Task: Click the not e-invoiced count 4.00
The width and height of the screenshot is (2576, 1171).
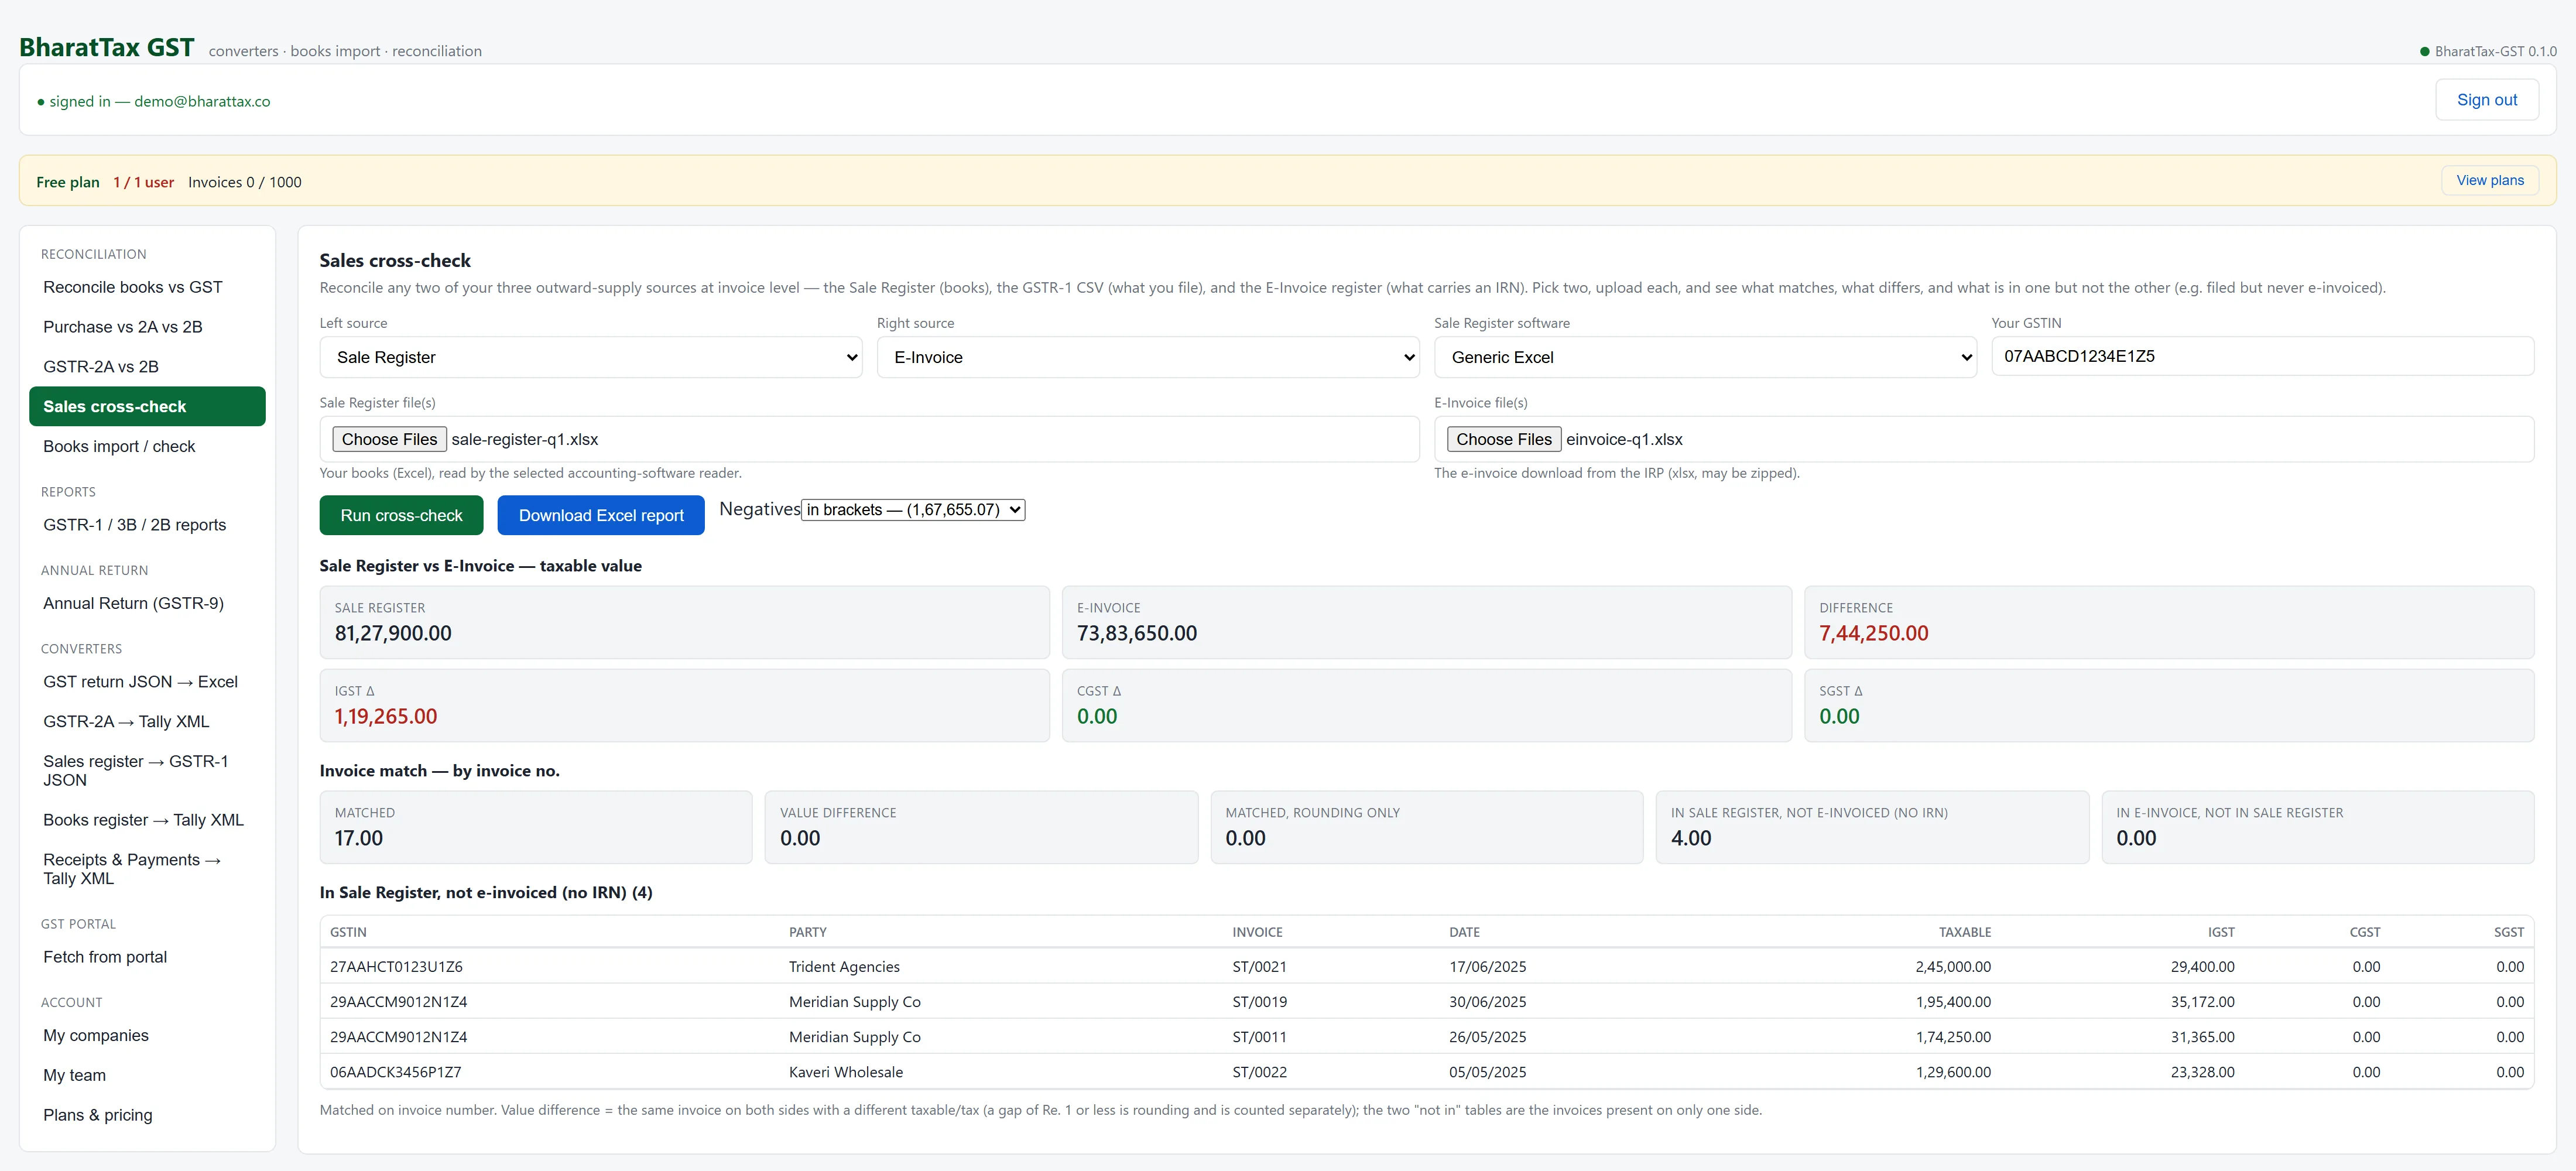Action: tap(1691, 838)
